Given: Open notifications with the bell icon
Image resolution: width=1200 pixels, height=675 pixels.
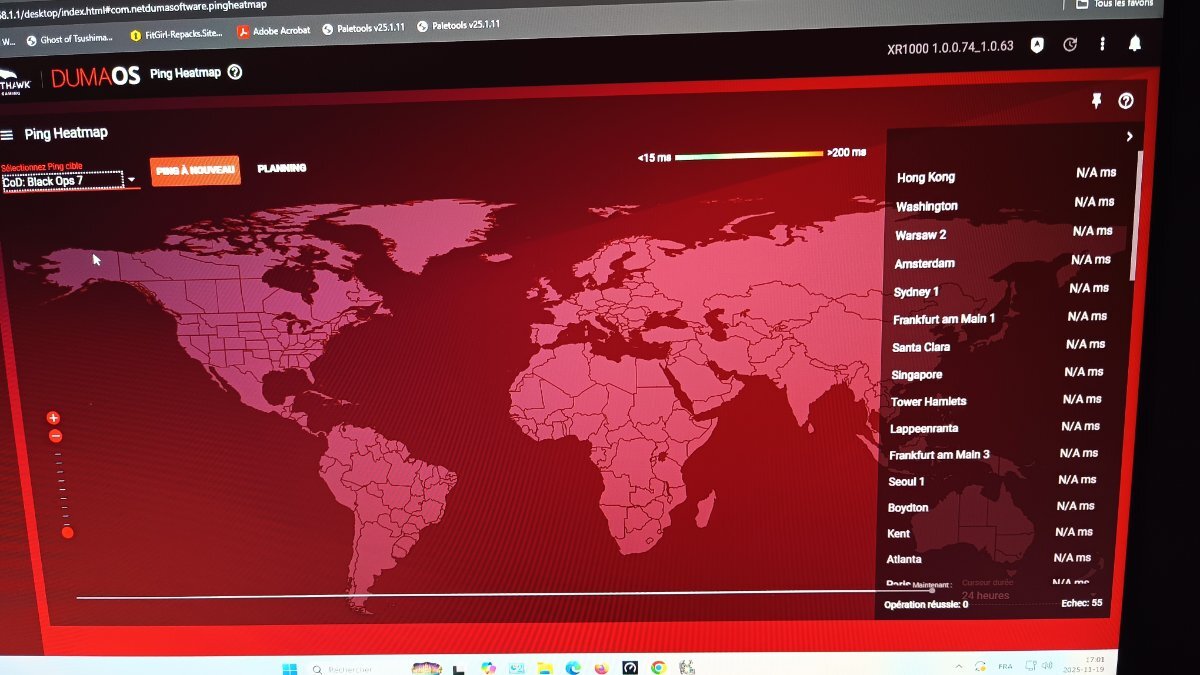Looking at the screenshot, I should pos(1135,44).
